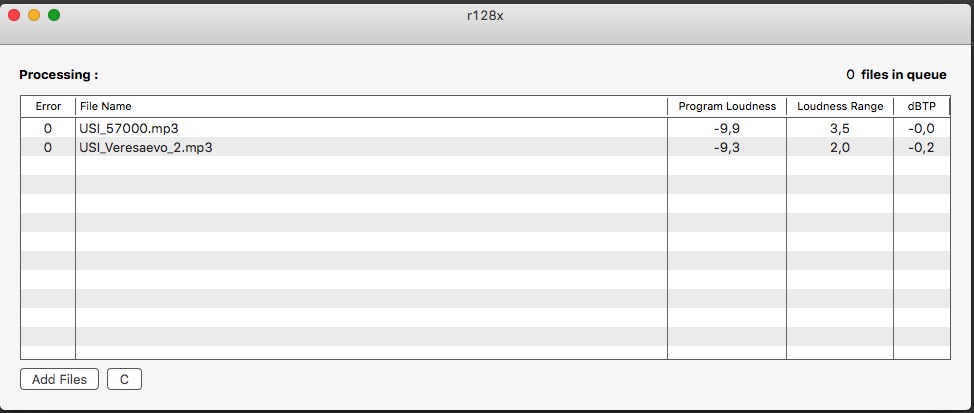This screenshot has height=413, width=974.
Task: Minimize the r128x window
Action: click(34, 15)
